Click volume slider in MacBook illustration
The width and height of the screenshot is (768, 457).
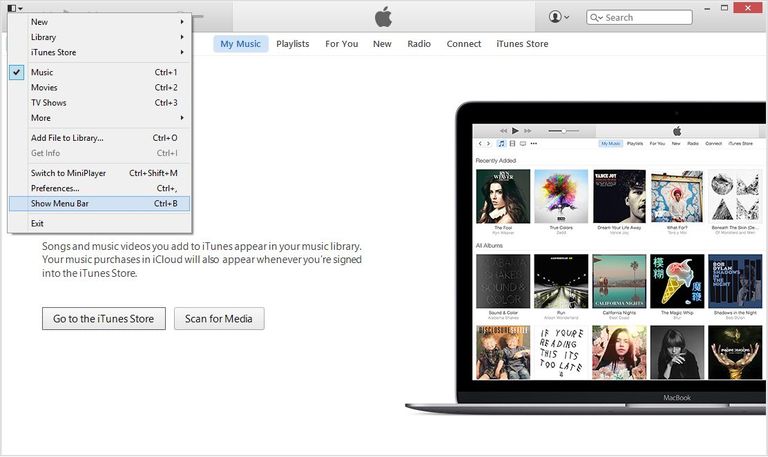tap(564, 131)
